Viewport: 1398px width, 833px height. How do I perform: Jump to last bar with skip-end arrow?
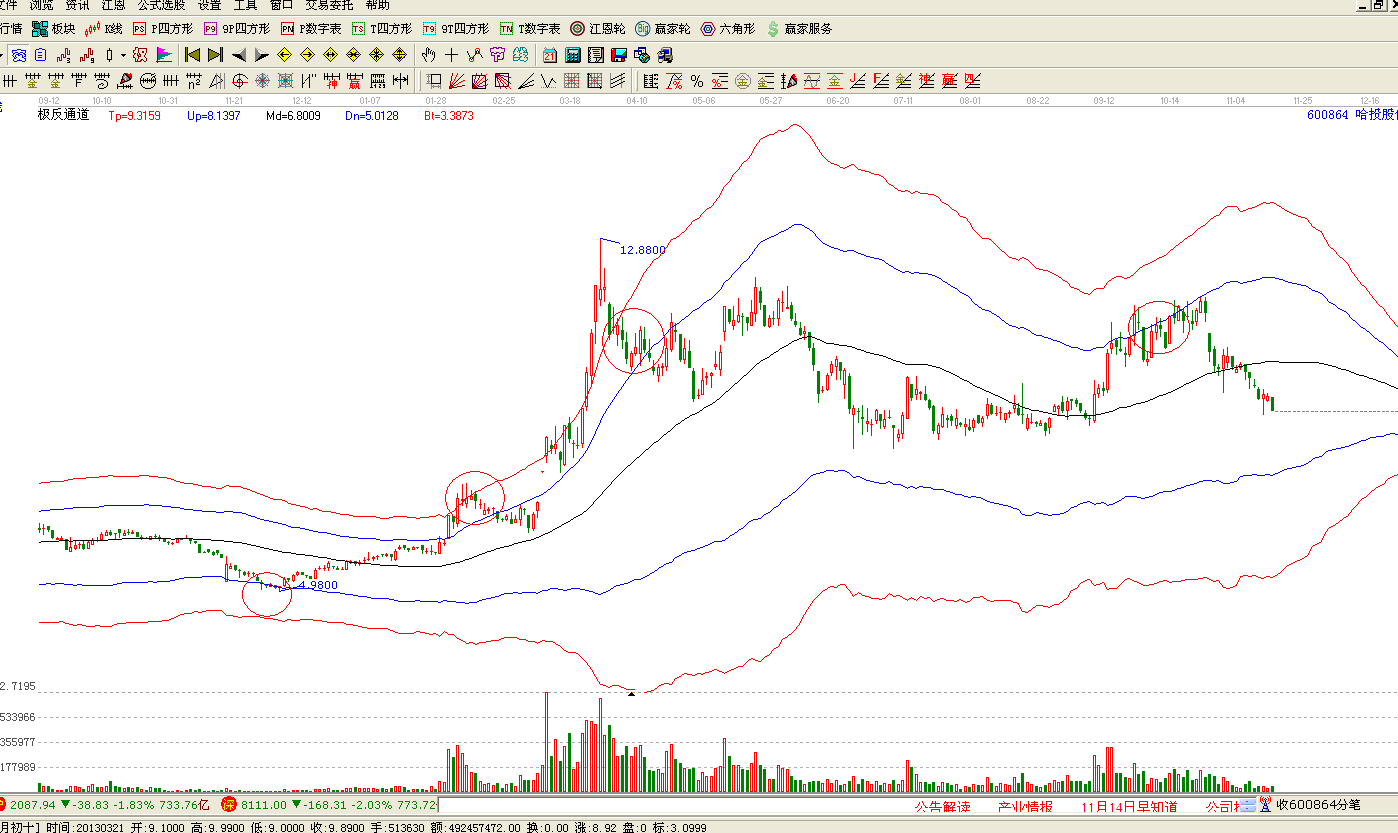[215, 55]
